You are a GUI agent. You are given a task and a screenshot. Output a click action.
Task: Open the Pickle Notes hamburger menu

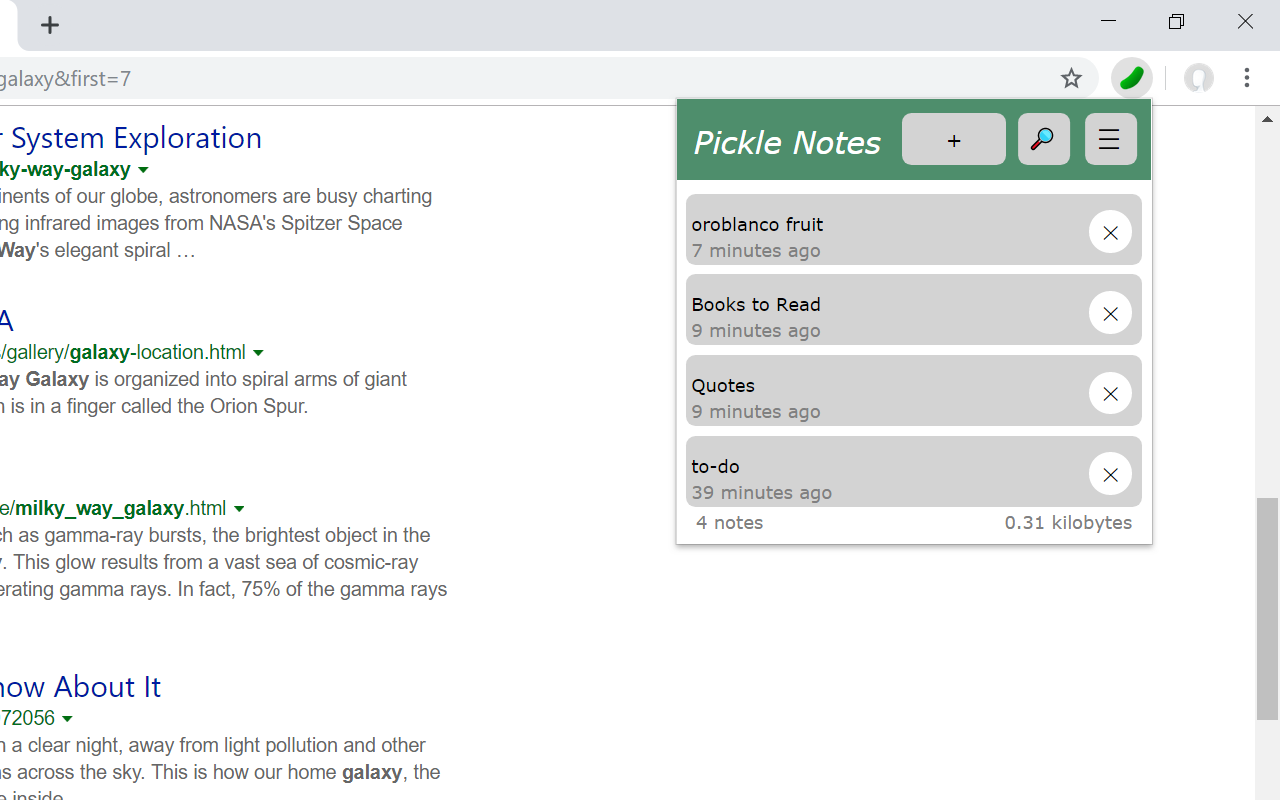click(1110, 139)
